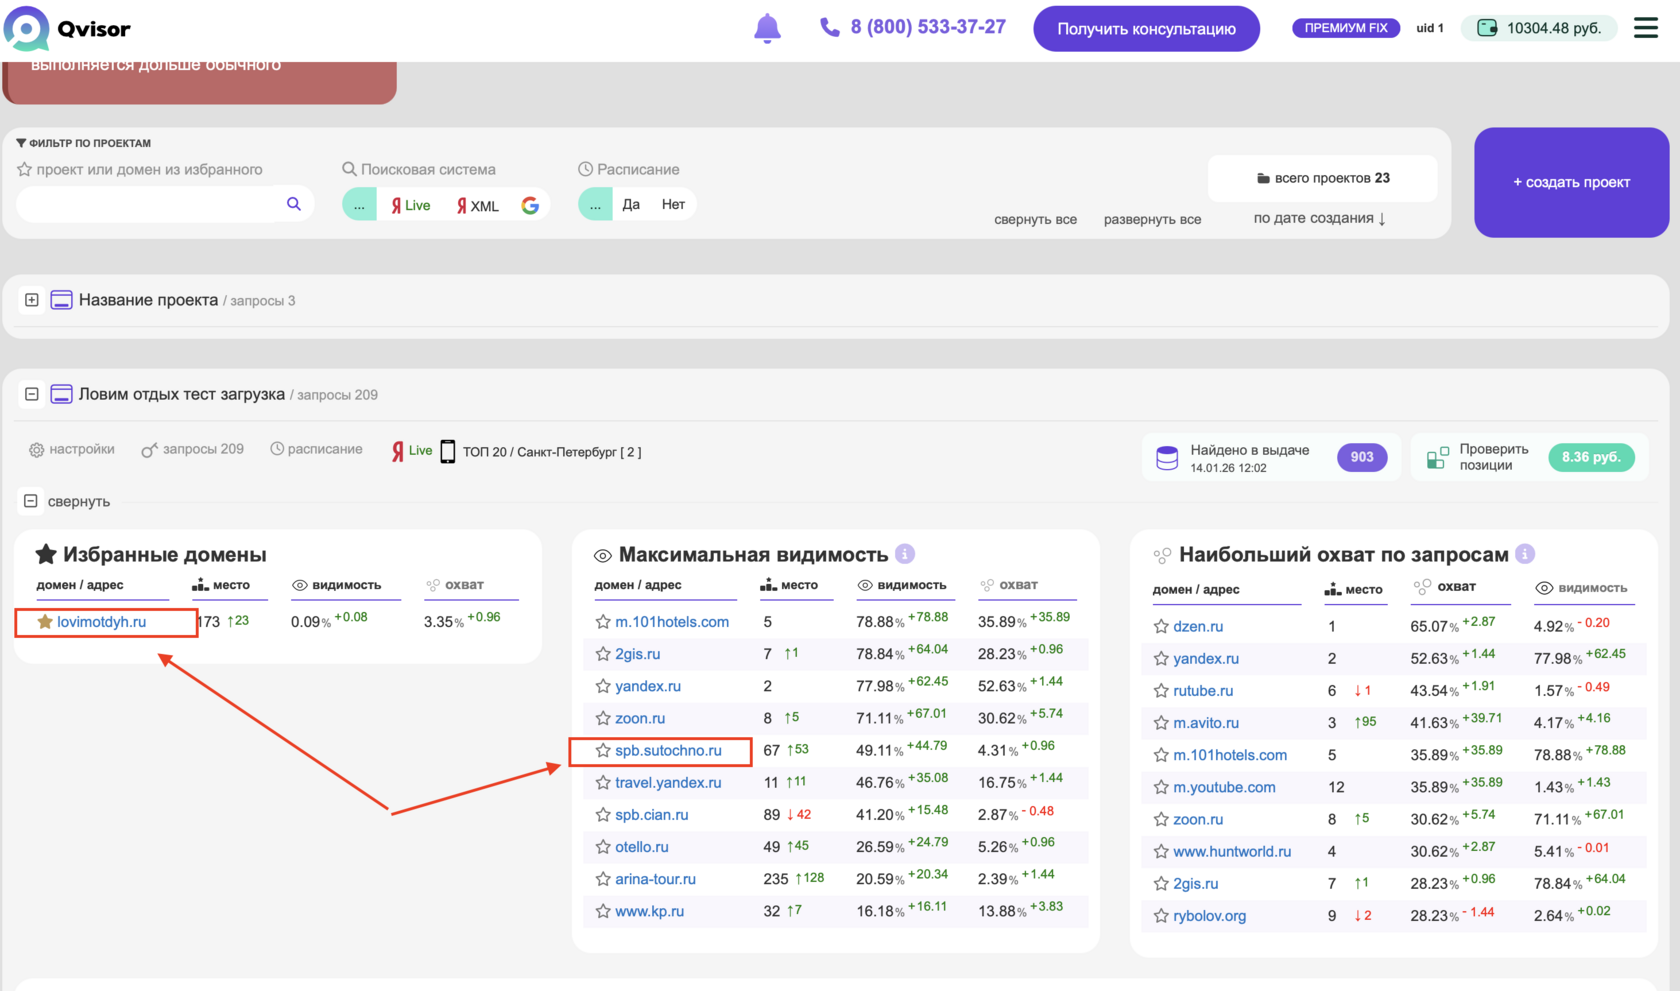Image resolution: width=1680 pixels, height=991 pixels.
Task: Star the www.huntworld.ru domain
Action: 1161,852
